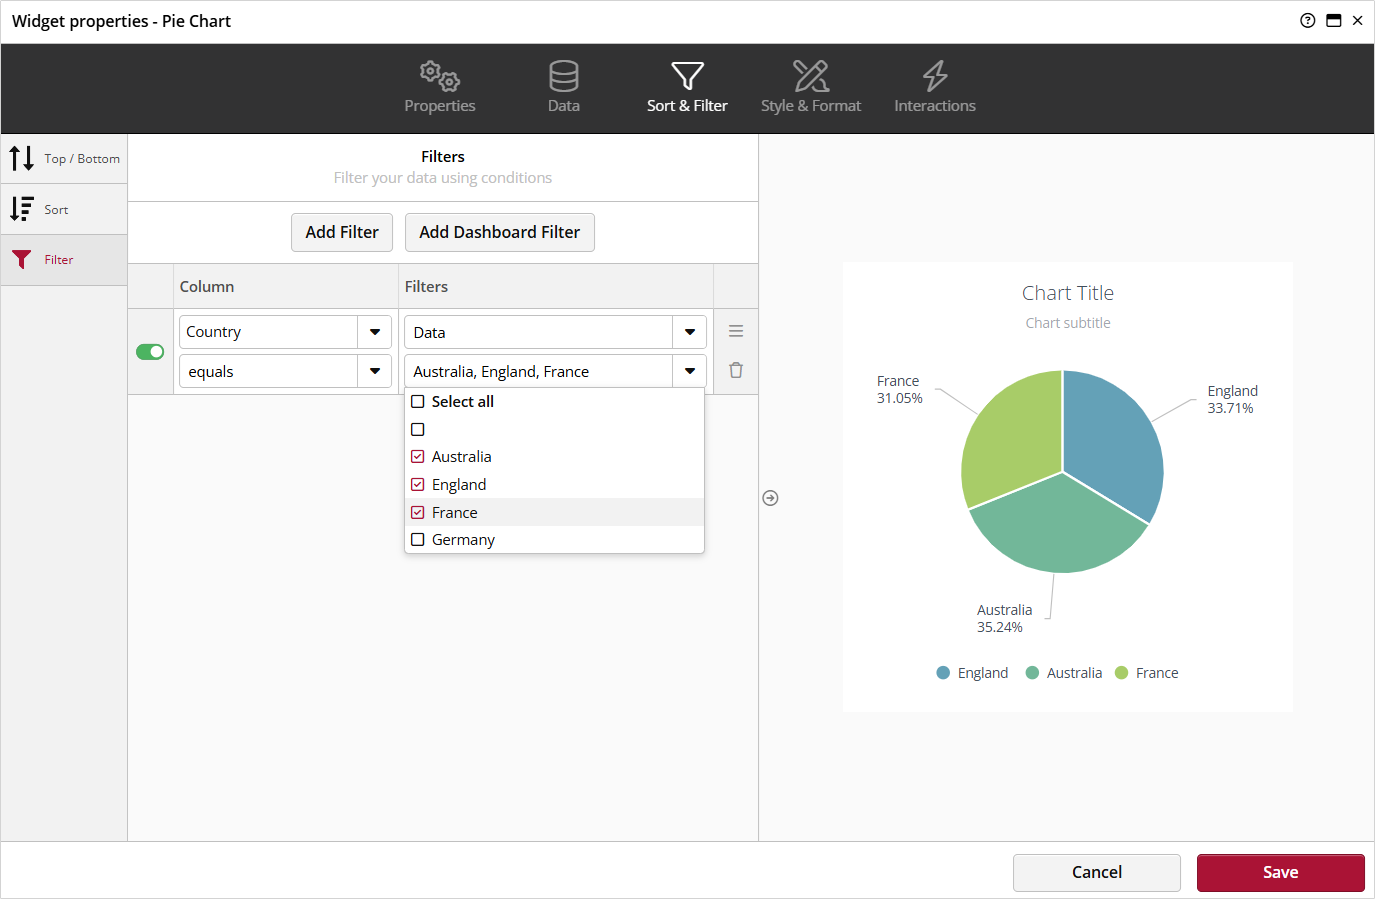
Task: Click the green Australia legend swatch
Action: (x=1033, y=673)
